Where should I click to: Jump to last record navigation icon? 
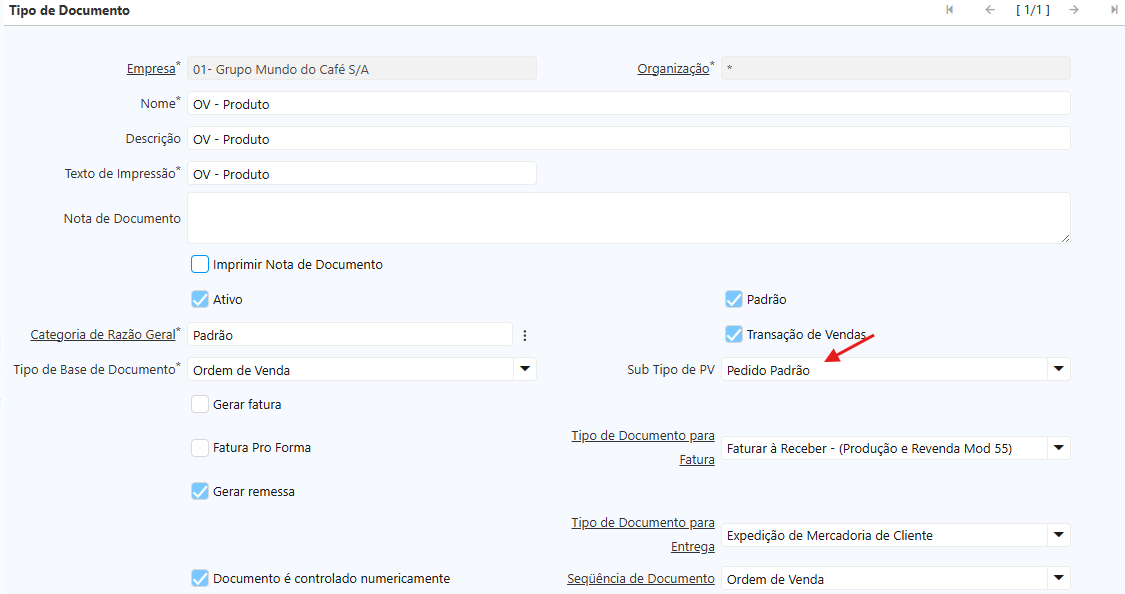[1114, 10]
